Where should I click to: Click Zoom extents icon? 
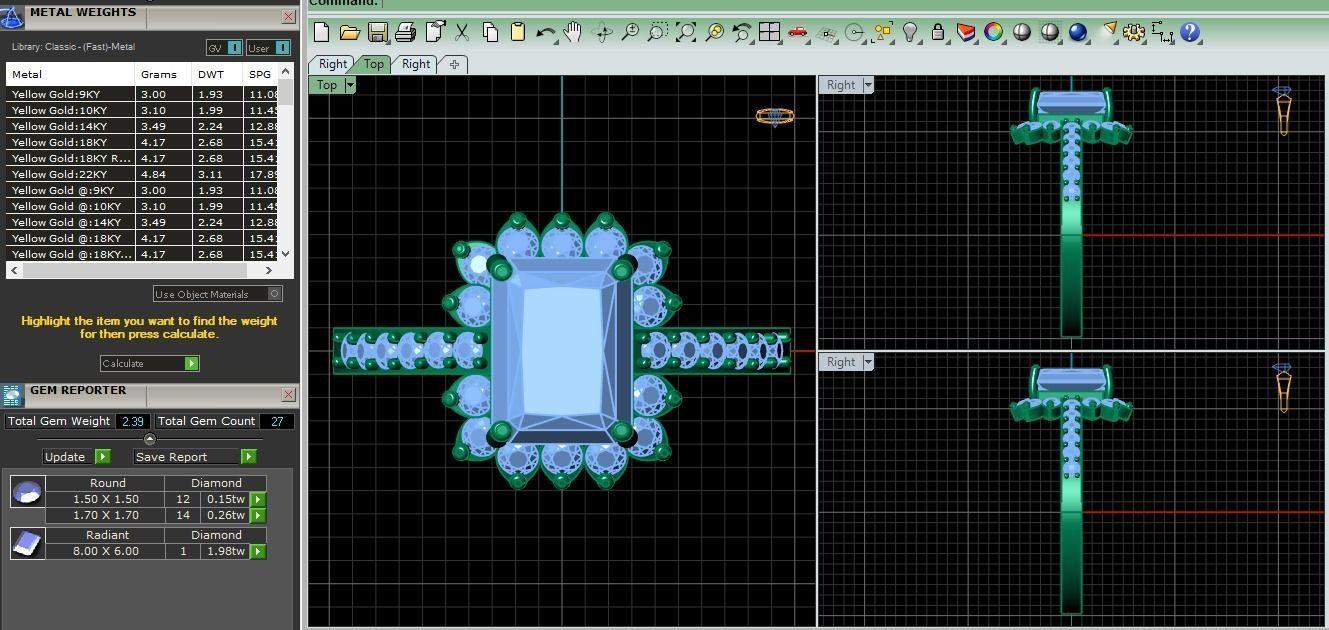point(686,32)
